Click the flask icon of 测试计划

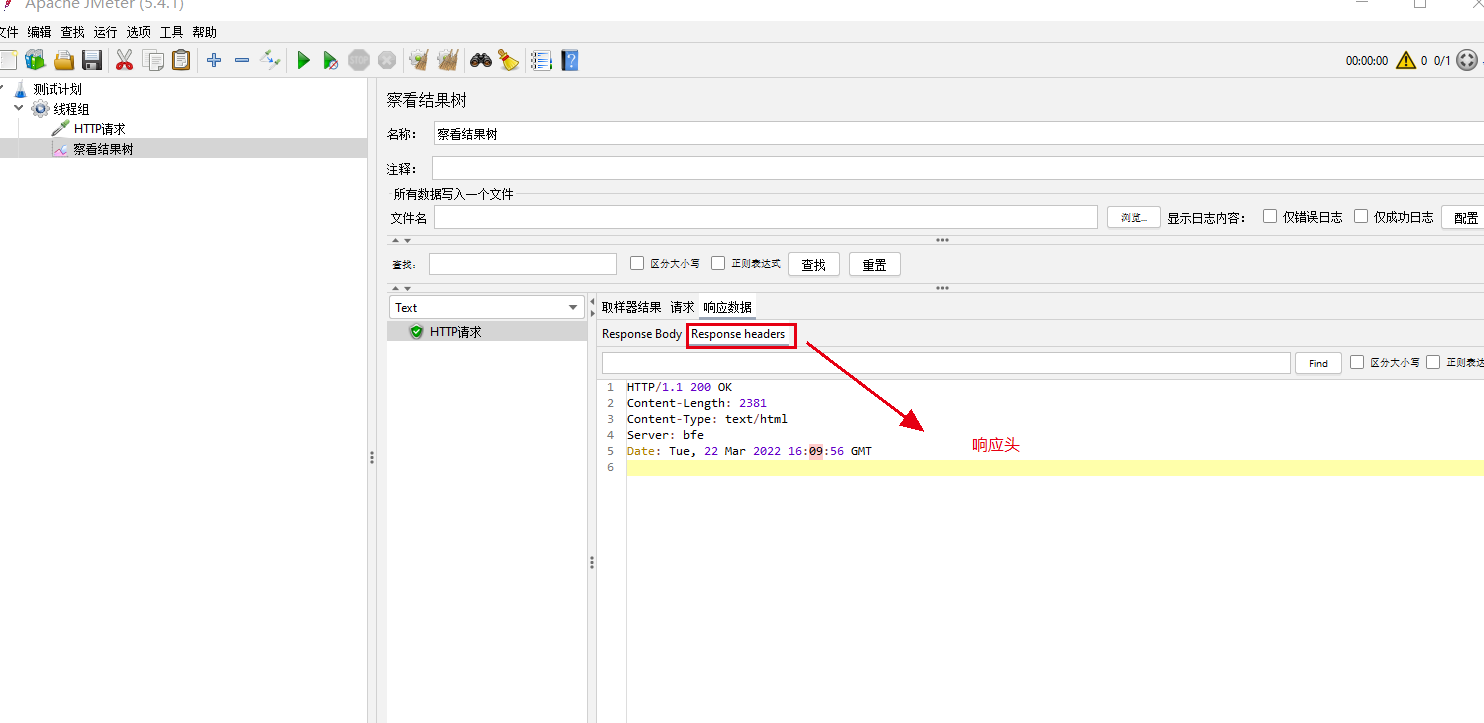[20, 89]
